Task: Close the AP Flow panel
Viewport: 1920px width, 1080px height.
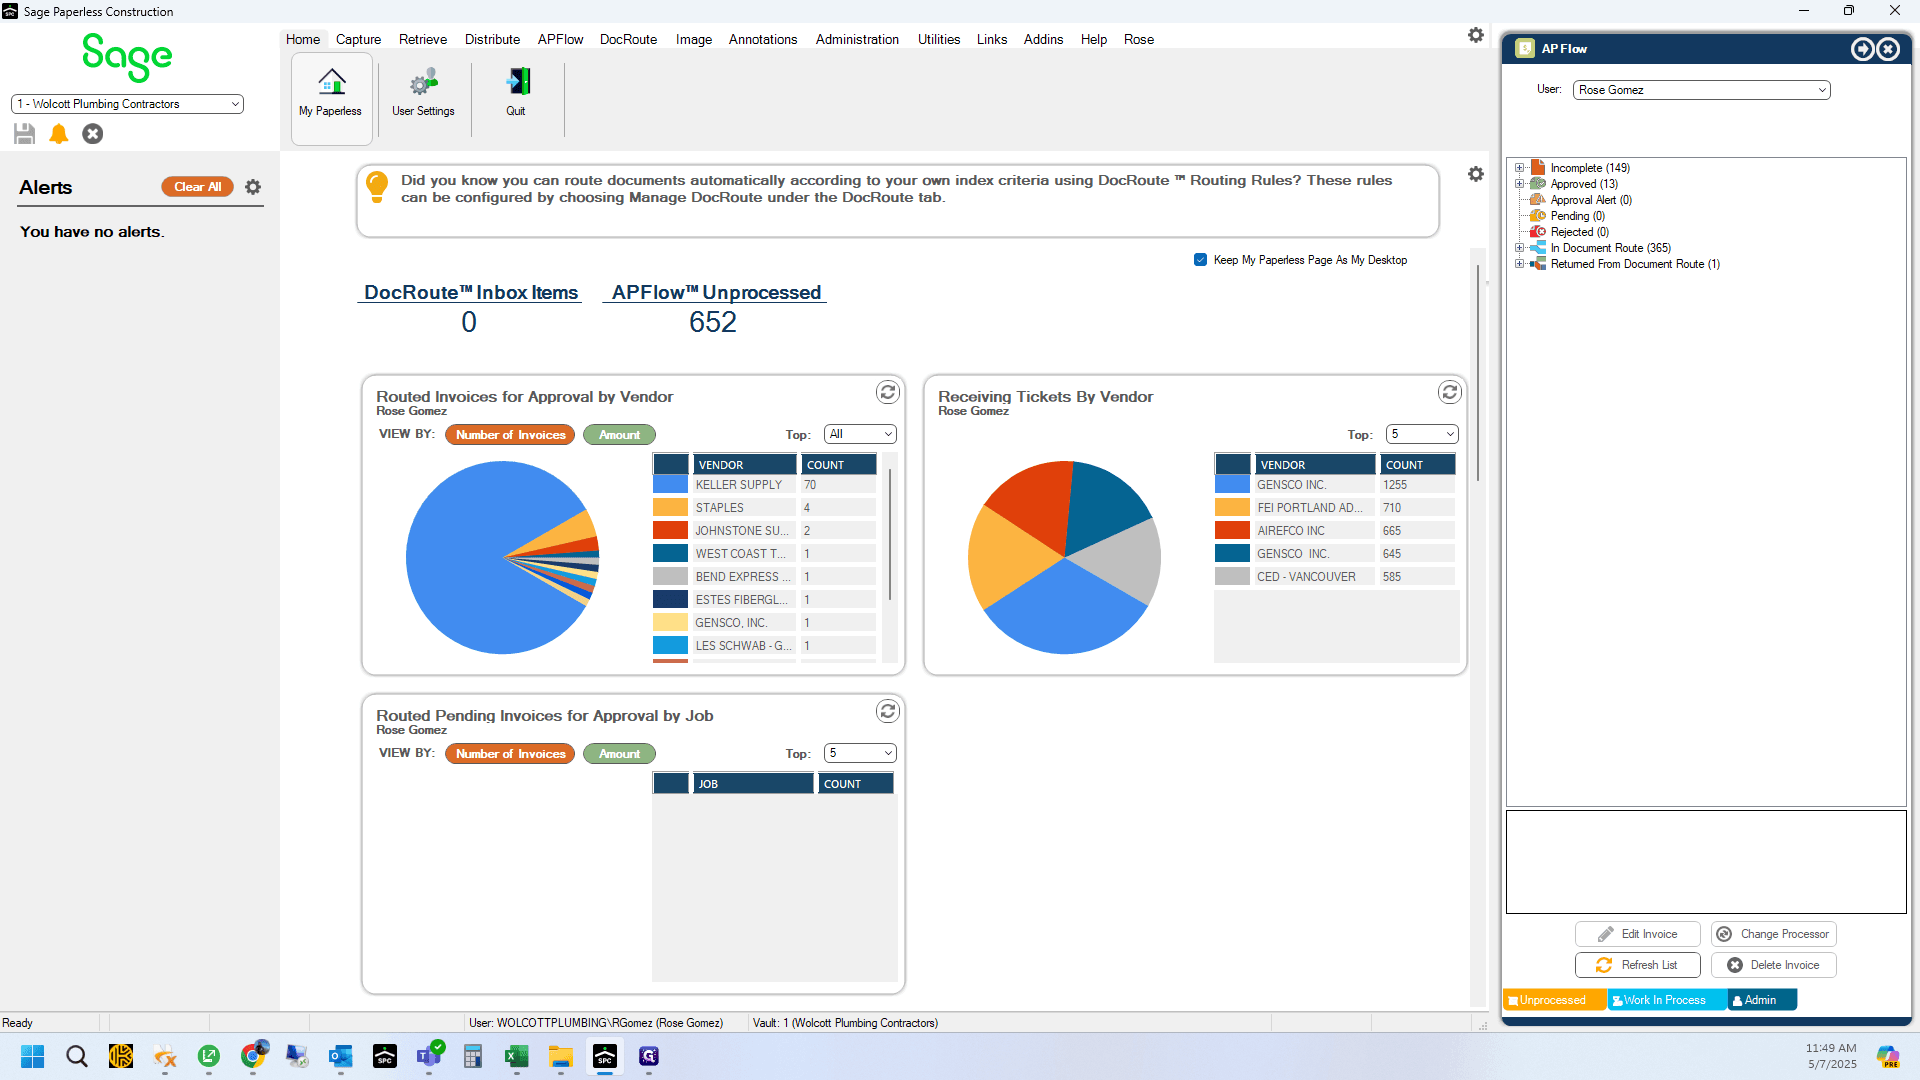Action: point(1888,49)
